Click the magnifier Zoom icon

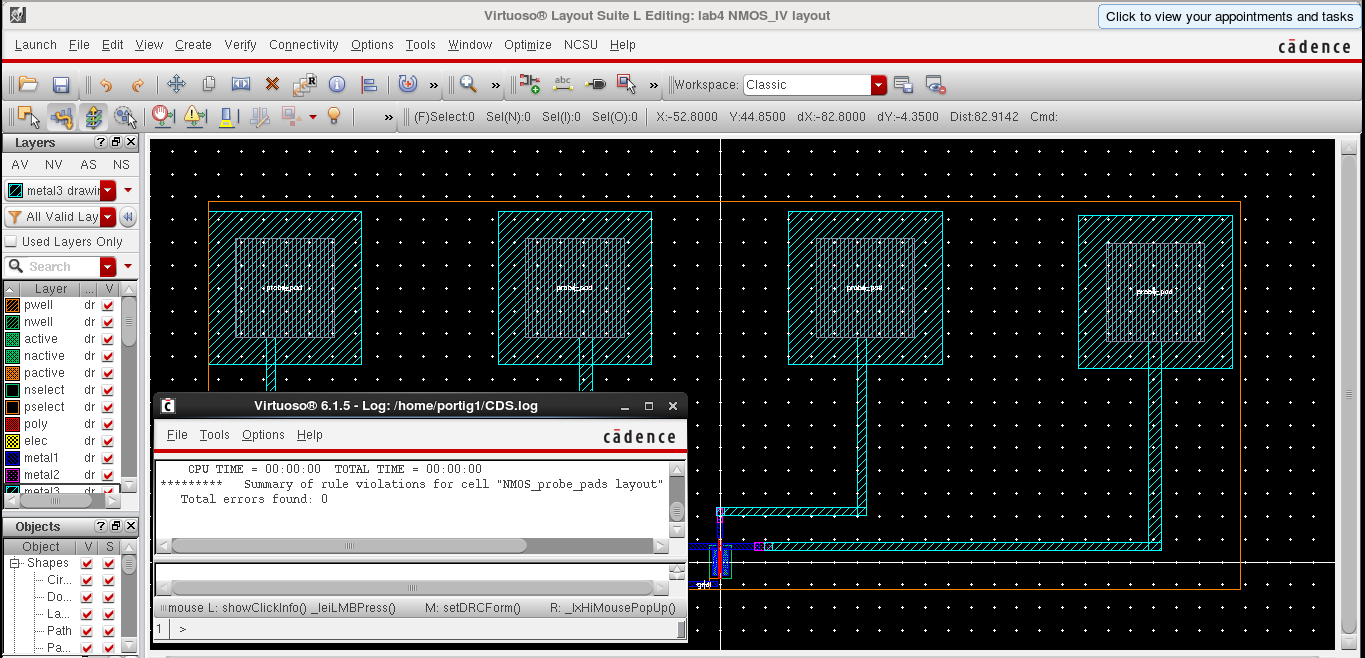pos(467,85)
